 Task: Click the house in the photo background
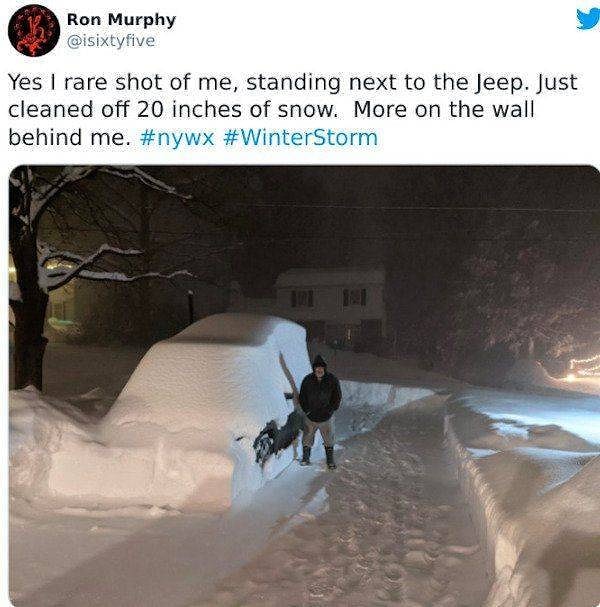[x=331, y=303]
